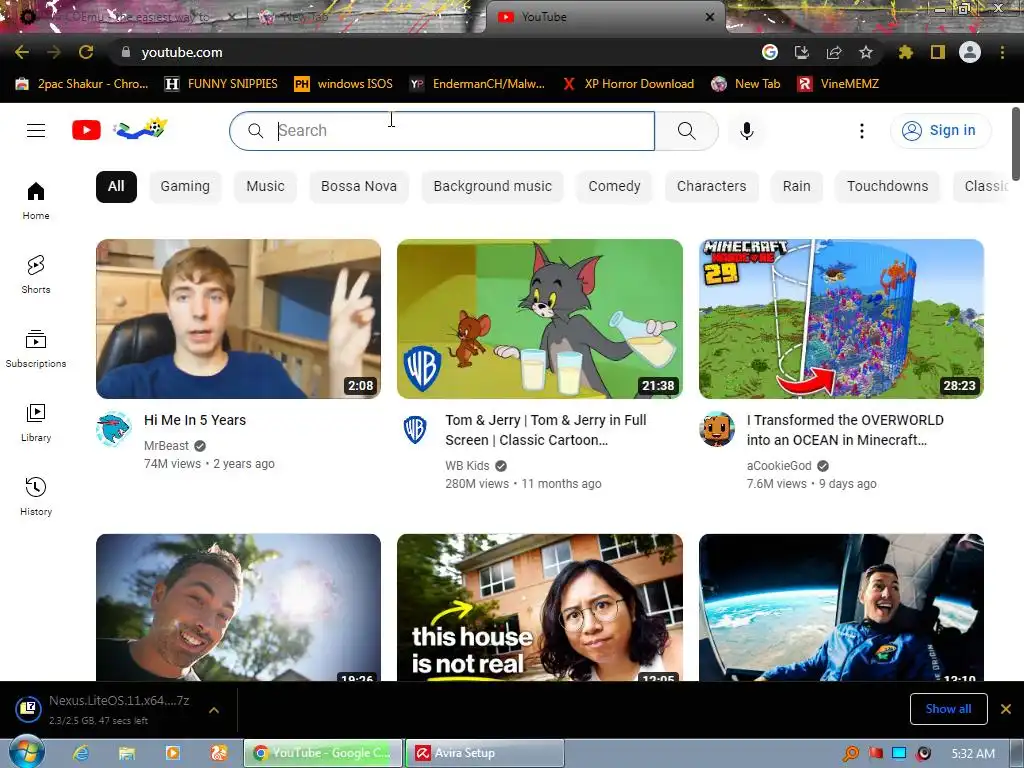Open astronaut in space video thumbnail
The image size is (1024, 768).
(841, 607)
